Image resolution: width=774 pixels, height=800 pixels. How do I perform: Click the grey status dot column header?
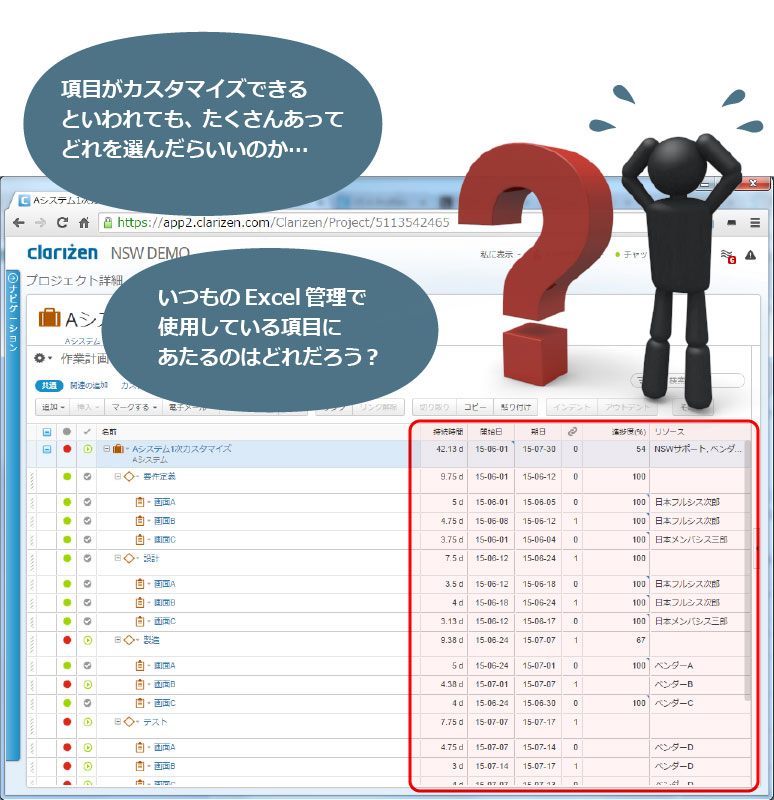67,432
